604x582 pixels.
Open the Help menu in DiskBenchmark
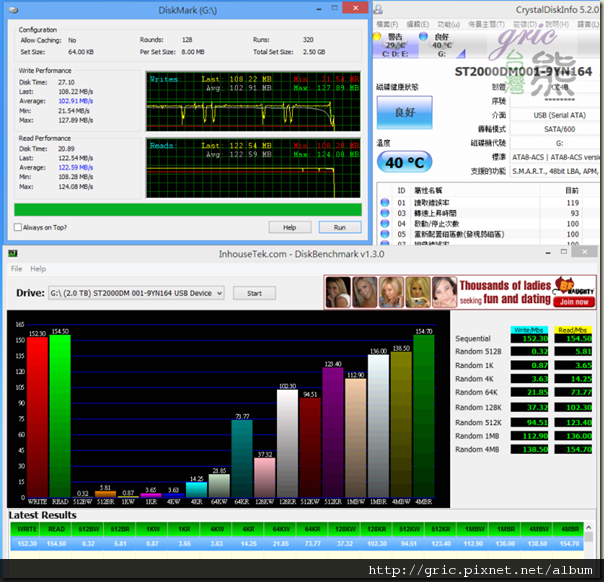pos(38,269)
